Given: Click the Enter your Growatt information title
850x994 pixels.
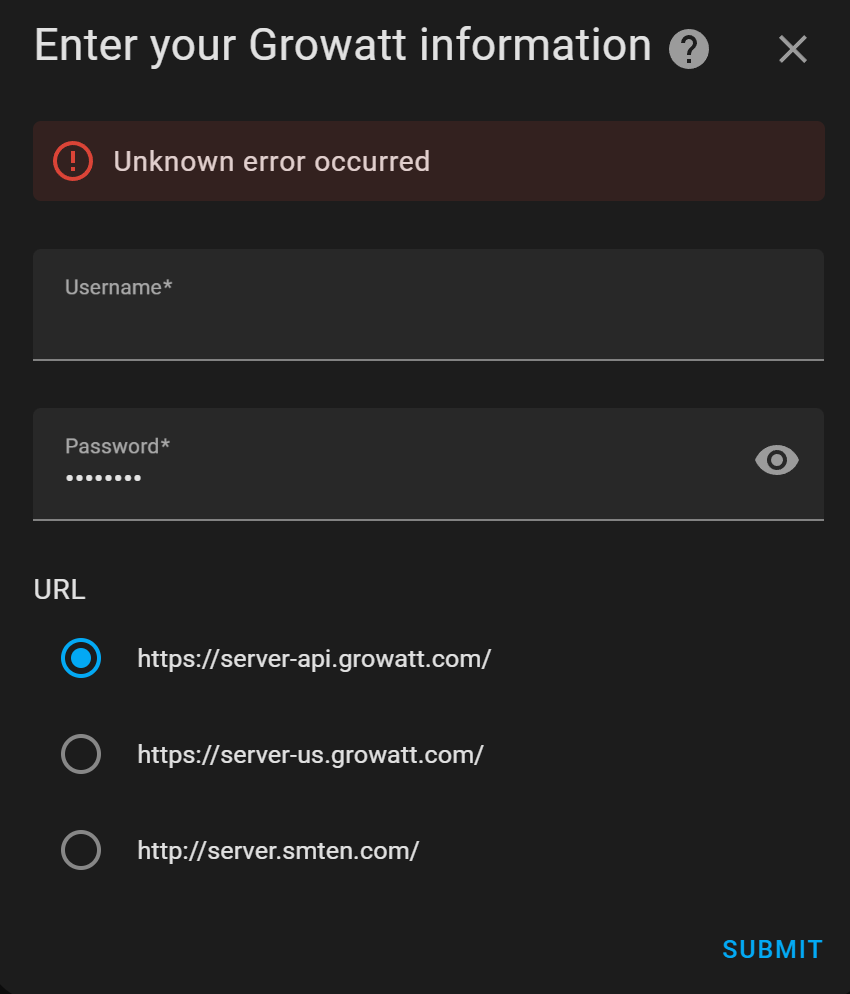Looking at the screenshot, I should [x=341, y=45].
